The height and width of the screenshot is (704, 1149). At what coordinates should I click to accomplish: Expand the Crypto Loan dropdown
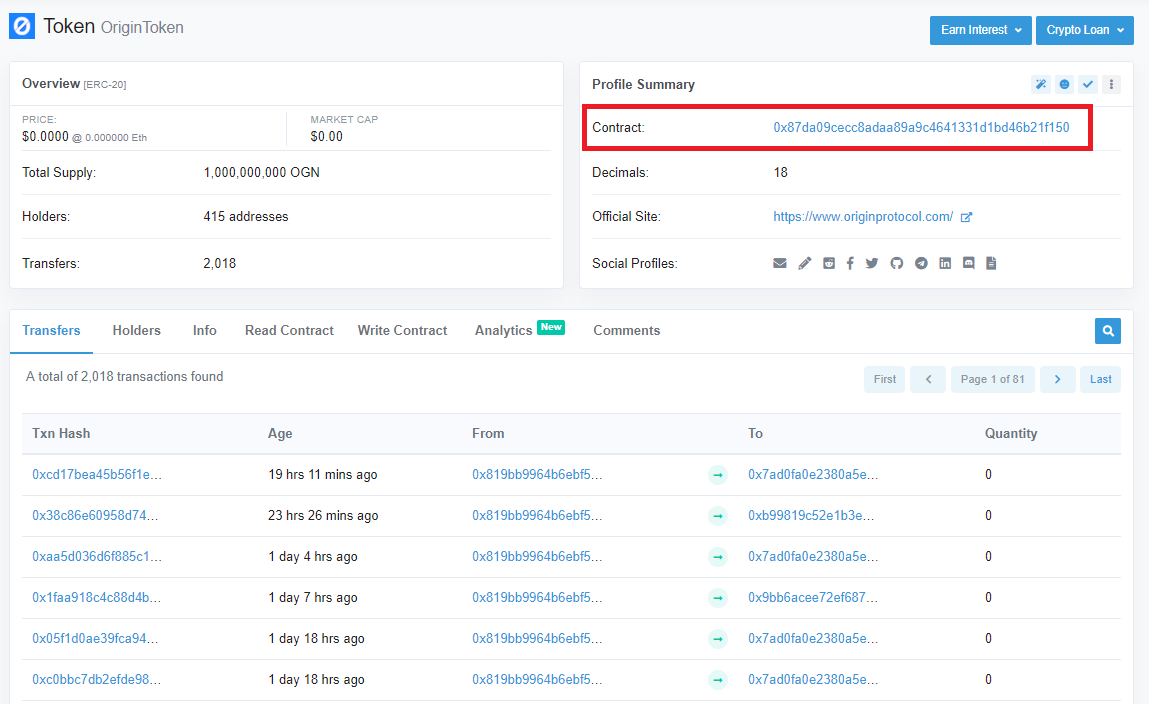pyautogui.click(x=1085, y=30)
